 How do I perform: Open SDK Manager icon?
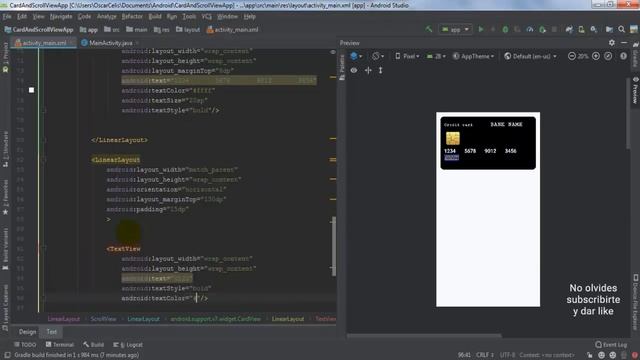click(x=593, y=29)
